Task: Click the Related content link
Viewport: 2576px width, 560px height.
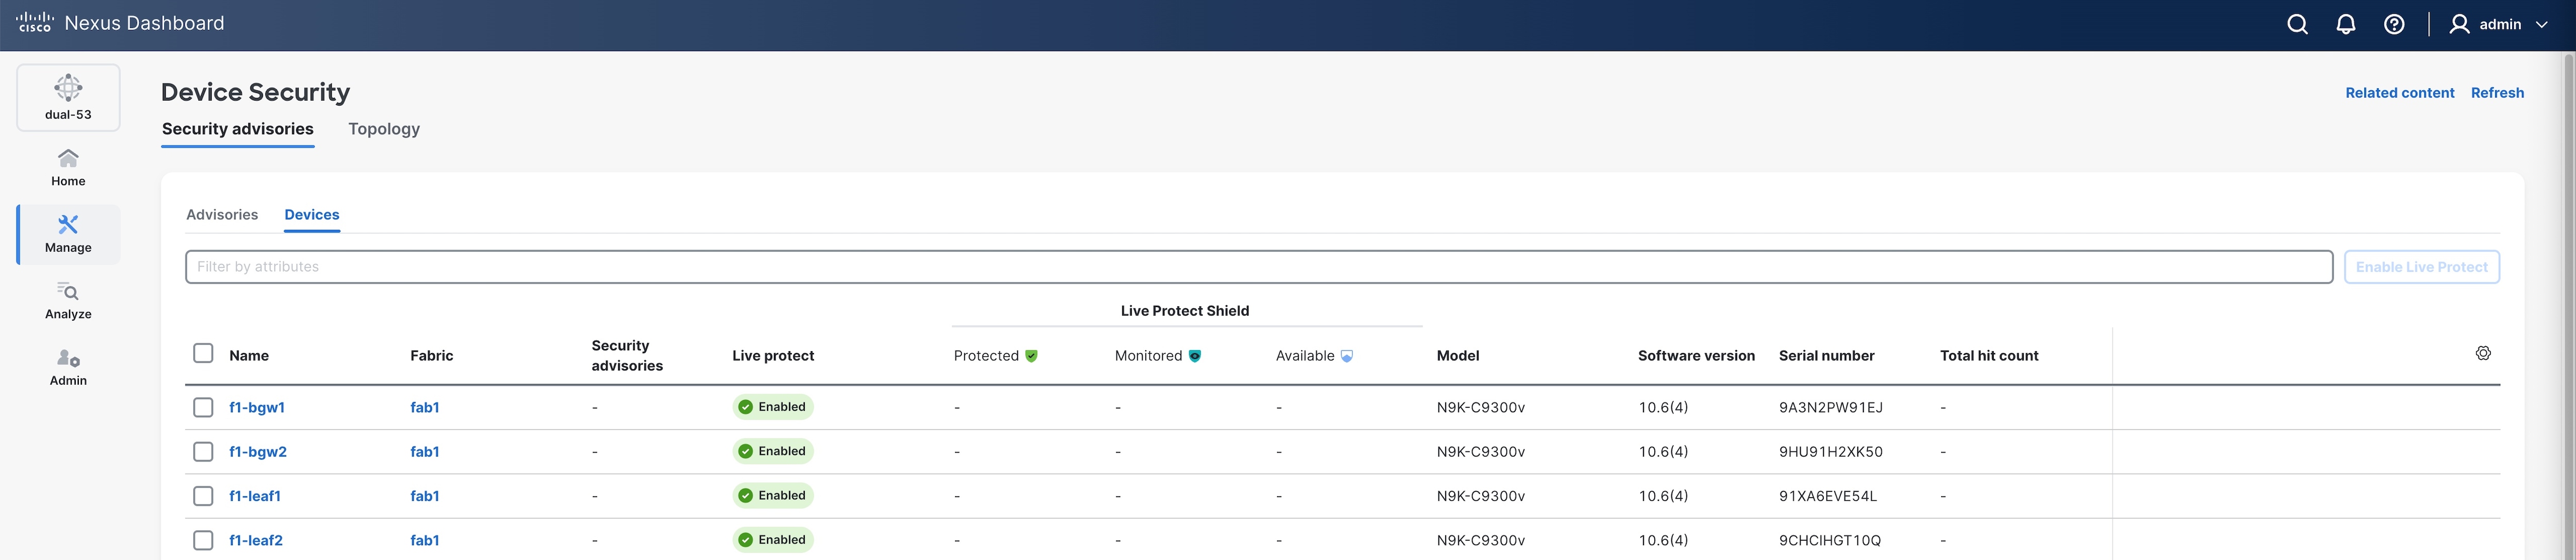Action: [2400, 93]
